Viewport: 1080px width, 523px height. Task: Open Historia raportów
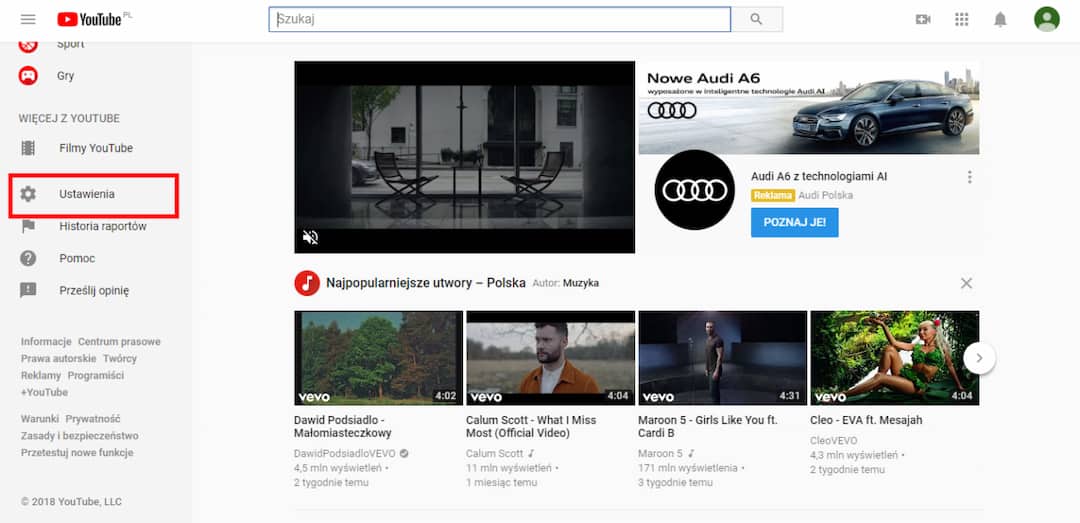point(103,226)
